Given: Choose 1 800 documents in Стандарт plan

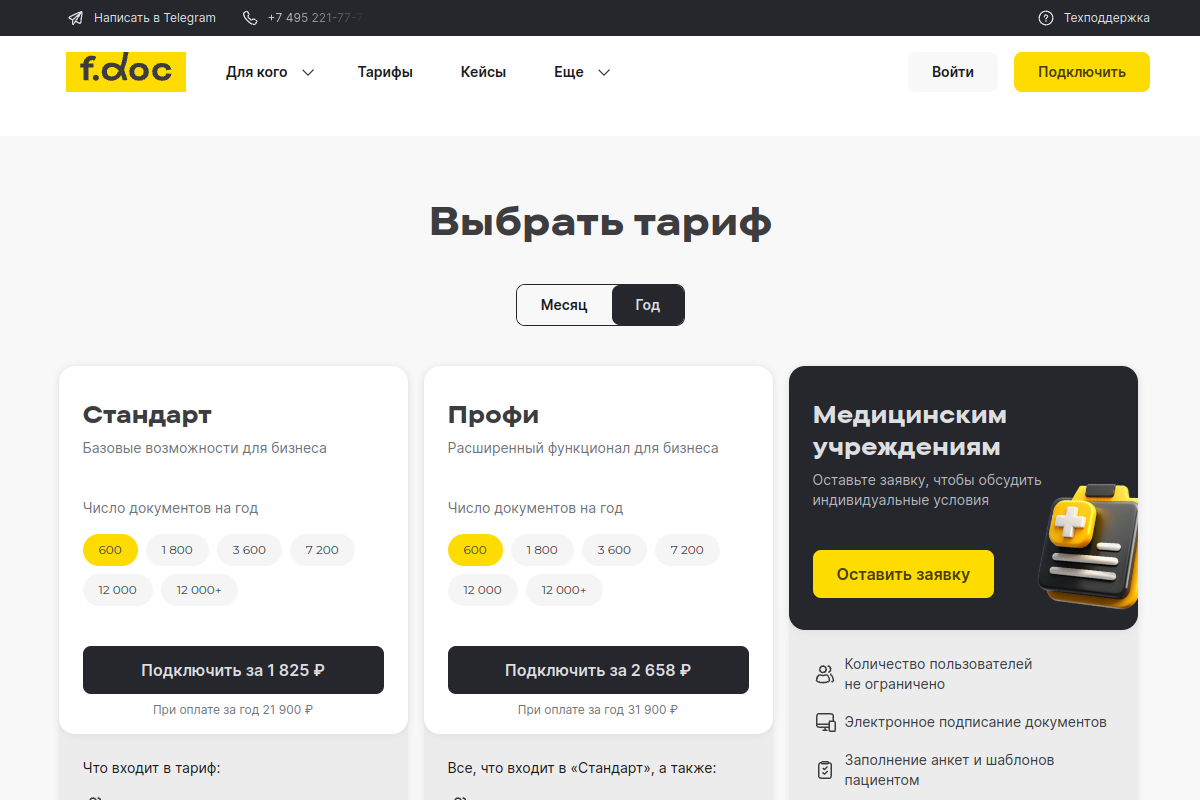Looking at the screenshot, I should point(177,550).
